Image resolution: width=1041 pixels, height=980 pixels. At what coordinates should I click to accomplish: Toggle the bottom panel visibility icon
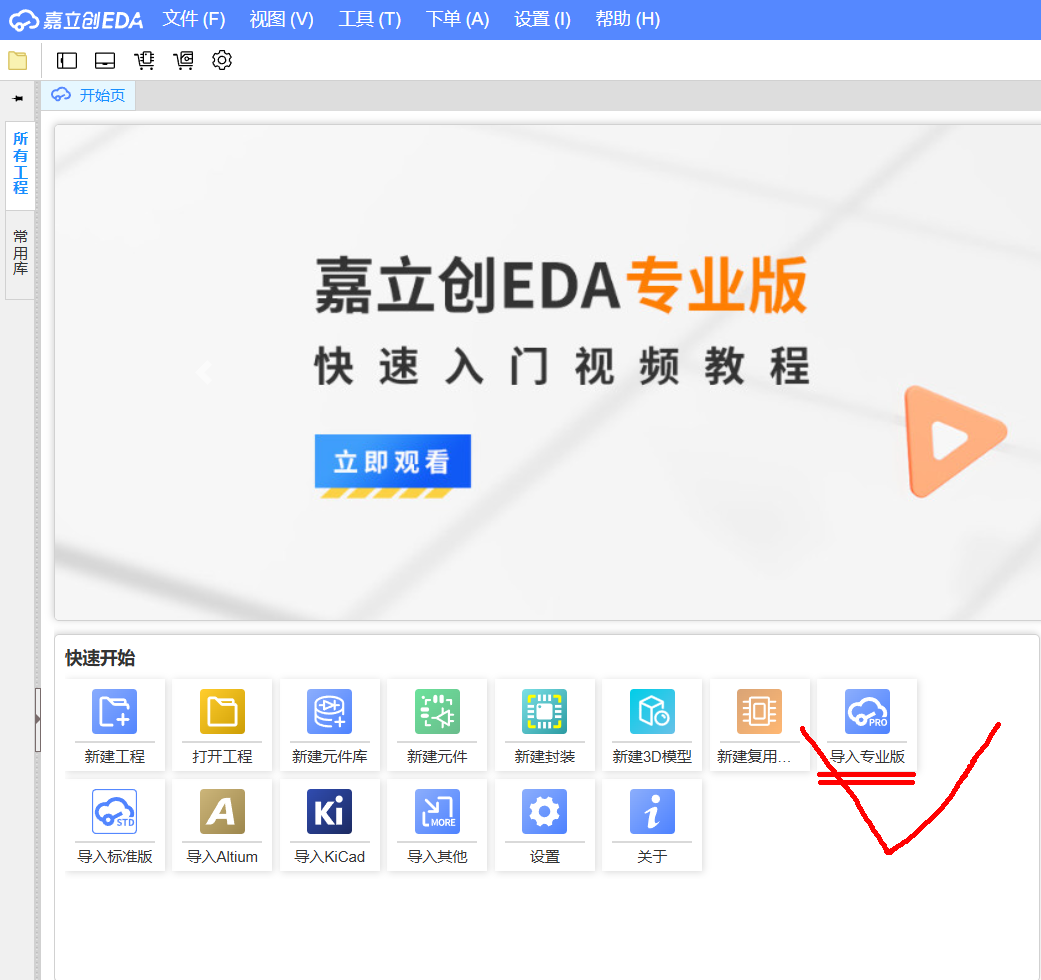tap(104, 60)
